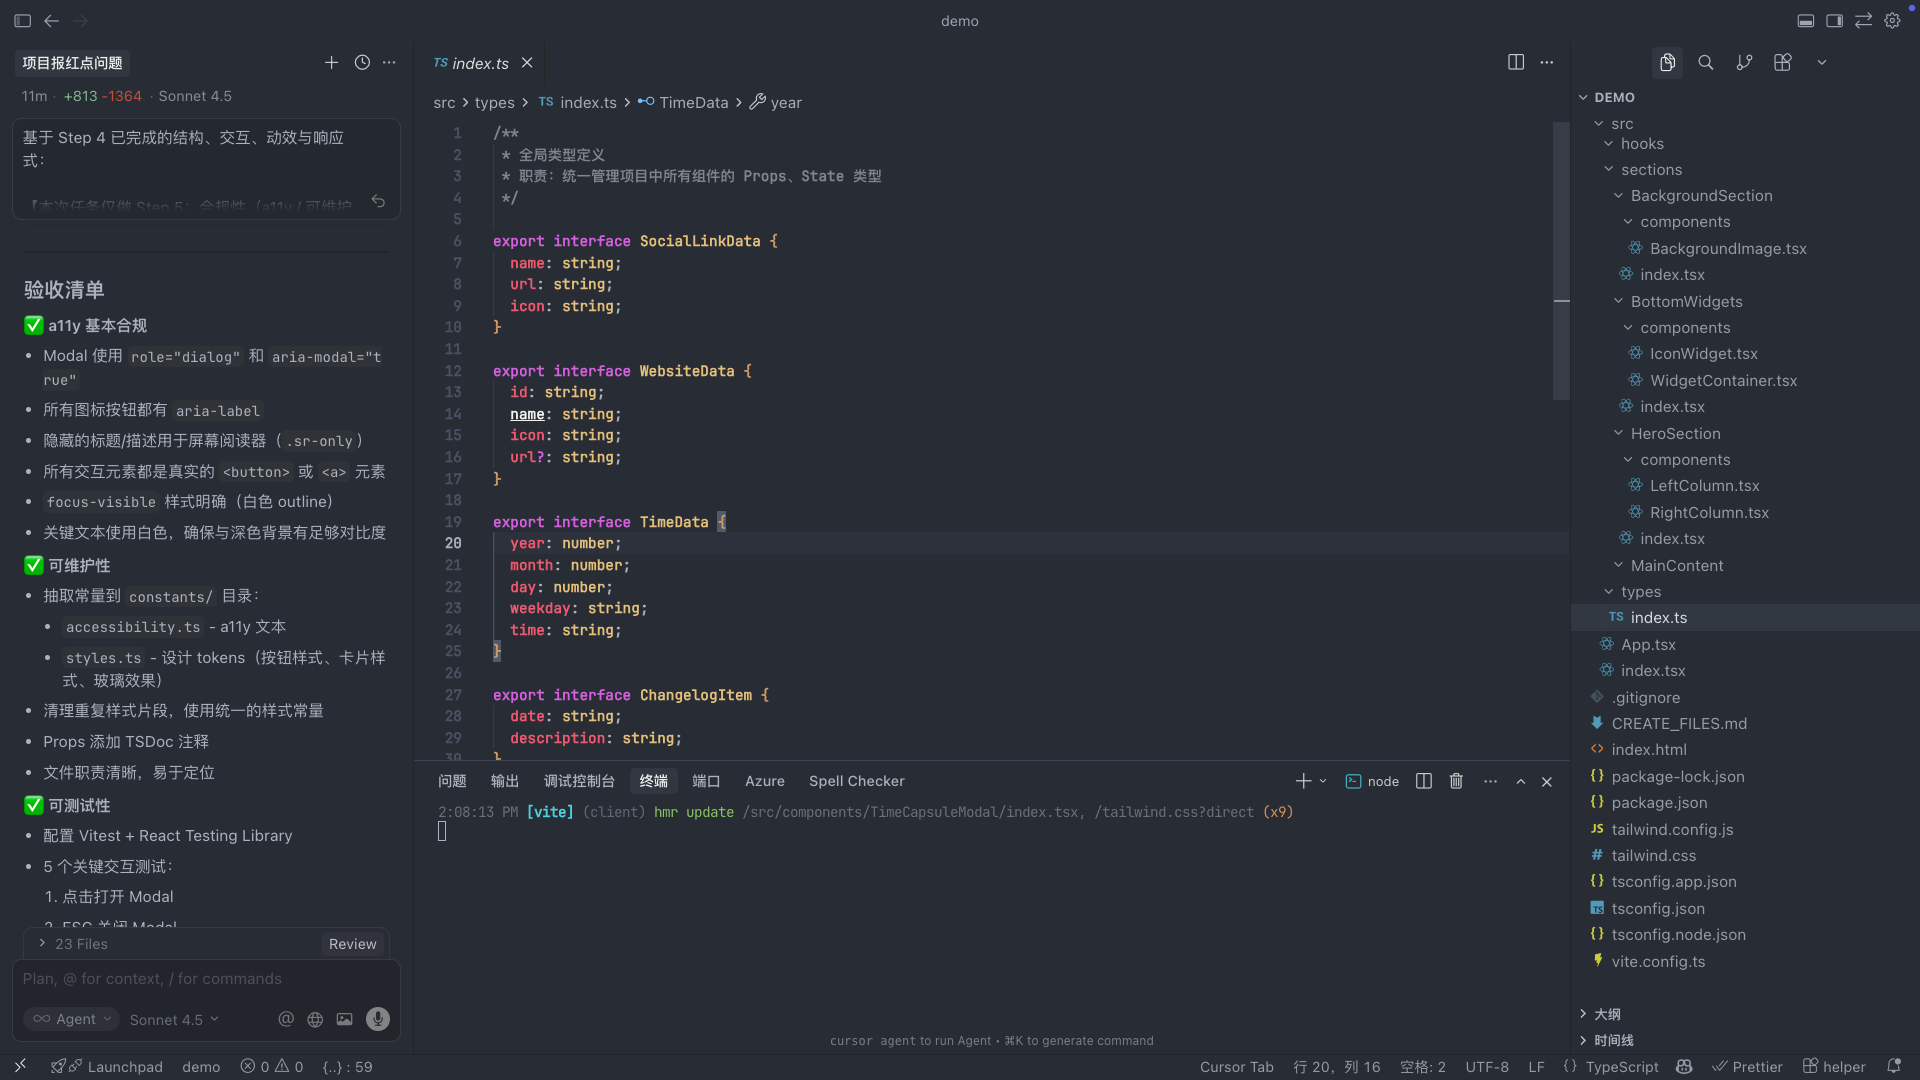Toggle the right sidebar layout button
Viewport: 1920px width, 1080px height.
tap(1834, 20)
